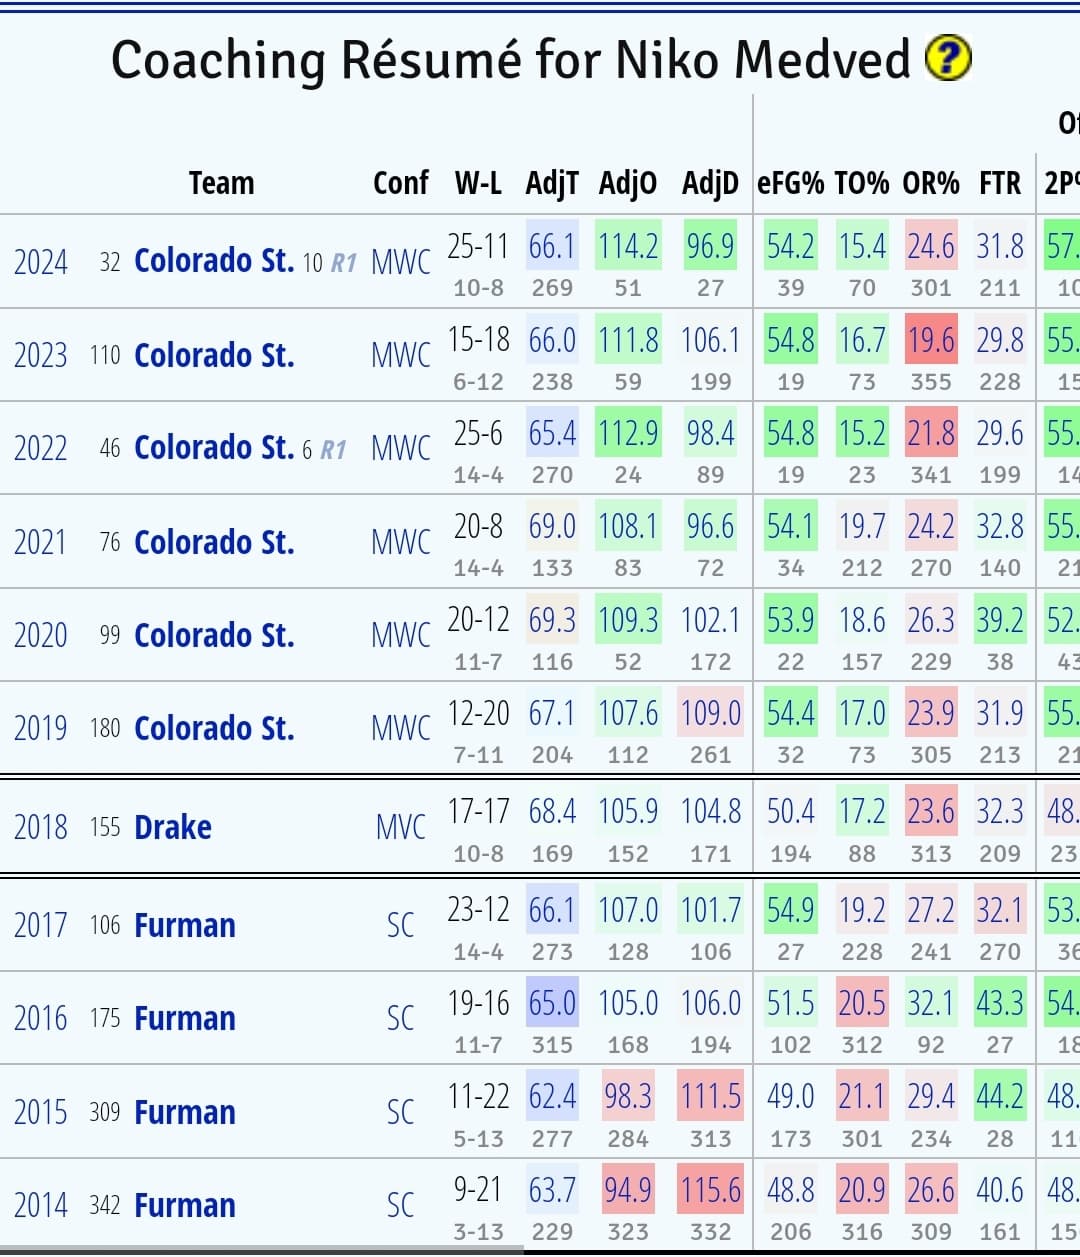Open the 2017 Furman team link
This screenshot has height=1257, width=1080.
(x=185, y=925)
